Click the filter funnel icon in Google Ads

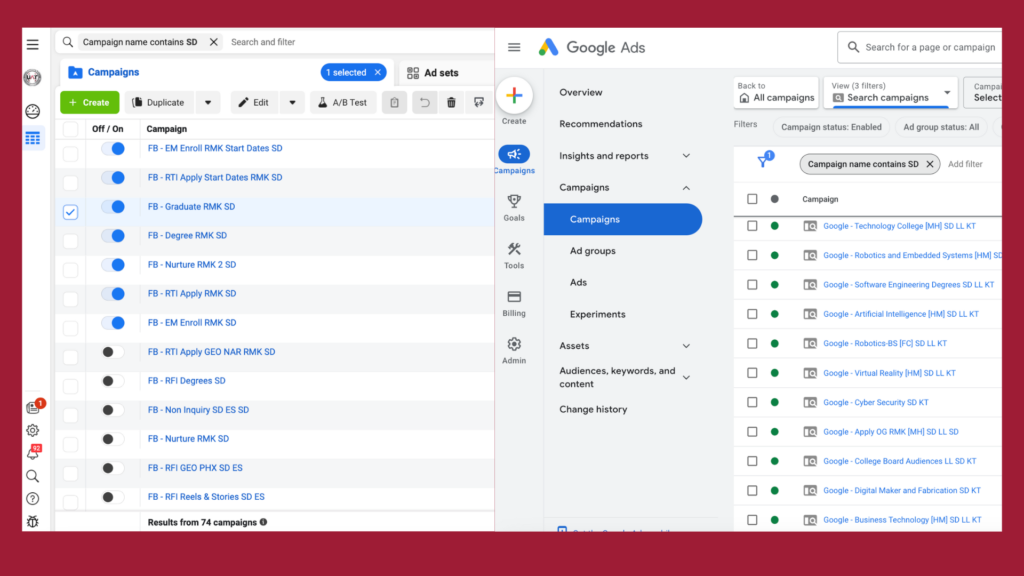[x=763, y=161]
